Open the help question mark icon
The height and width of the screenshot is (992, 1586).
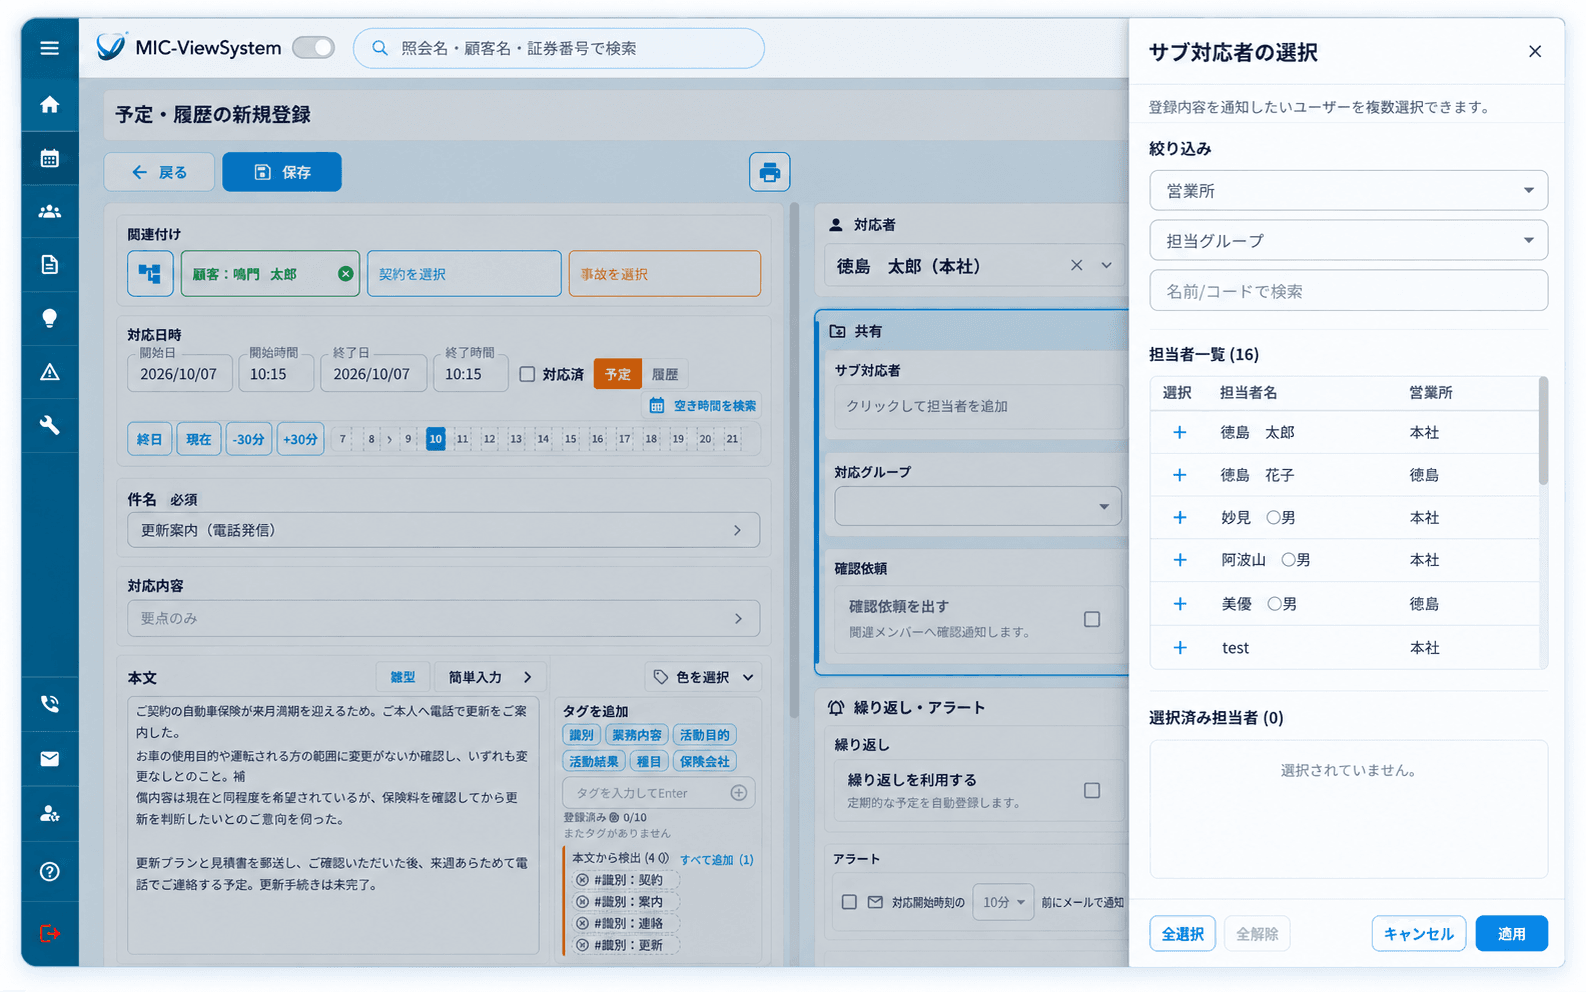(x=49, y=872)
